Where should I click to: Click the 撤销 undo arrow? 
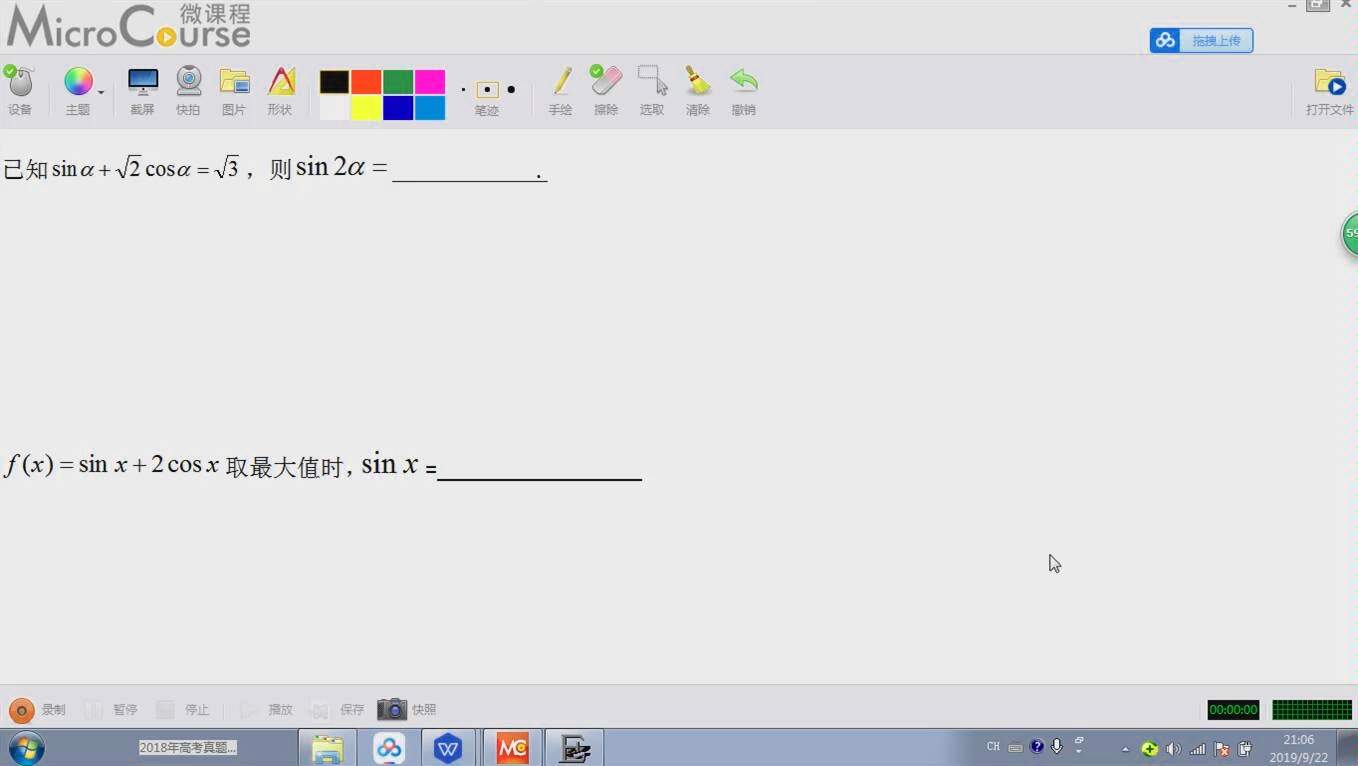(x=743, y=81)
